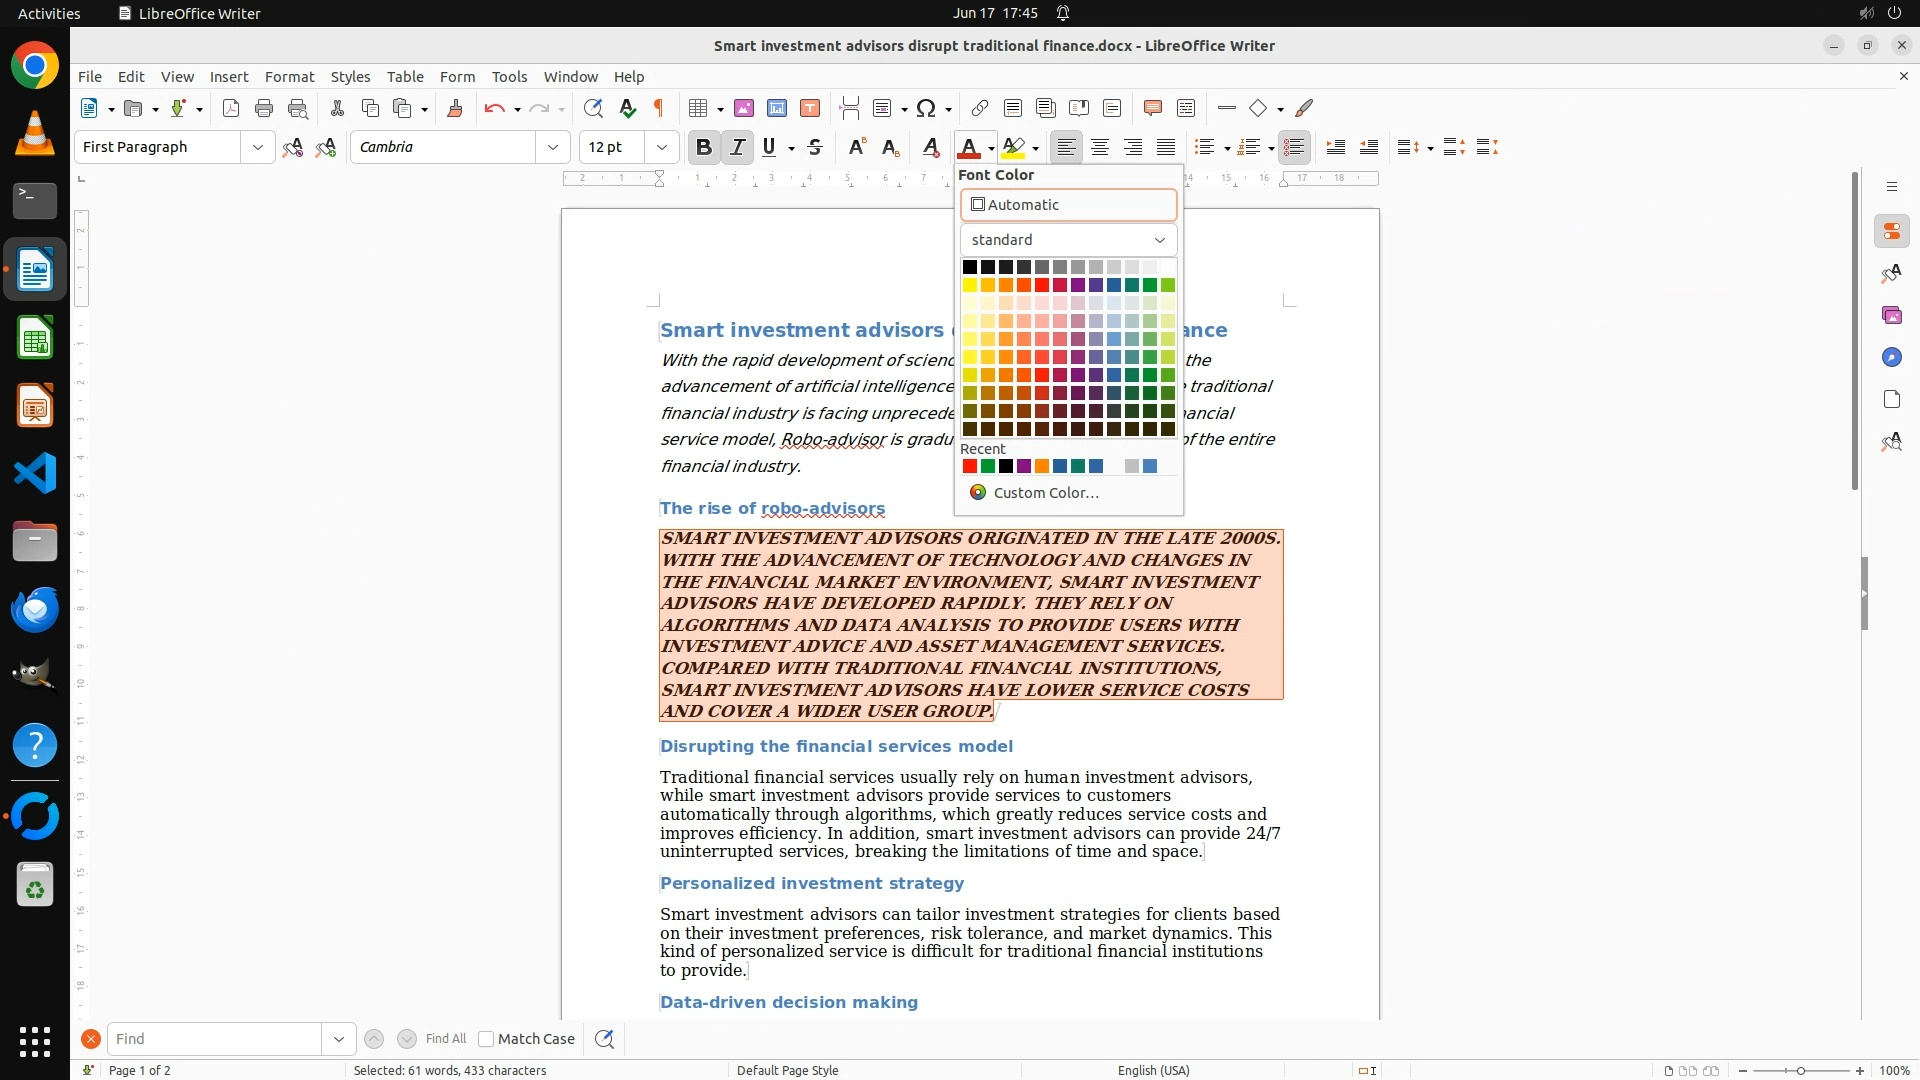Click the Superscript icon
The image size is (1920, 1080).
coord(857,147)
